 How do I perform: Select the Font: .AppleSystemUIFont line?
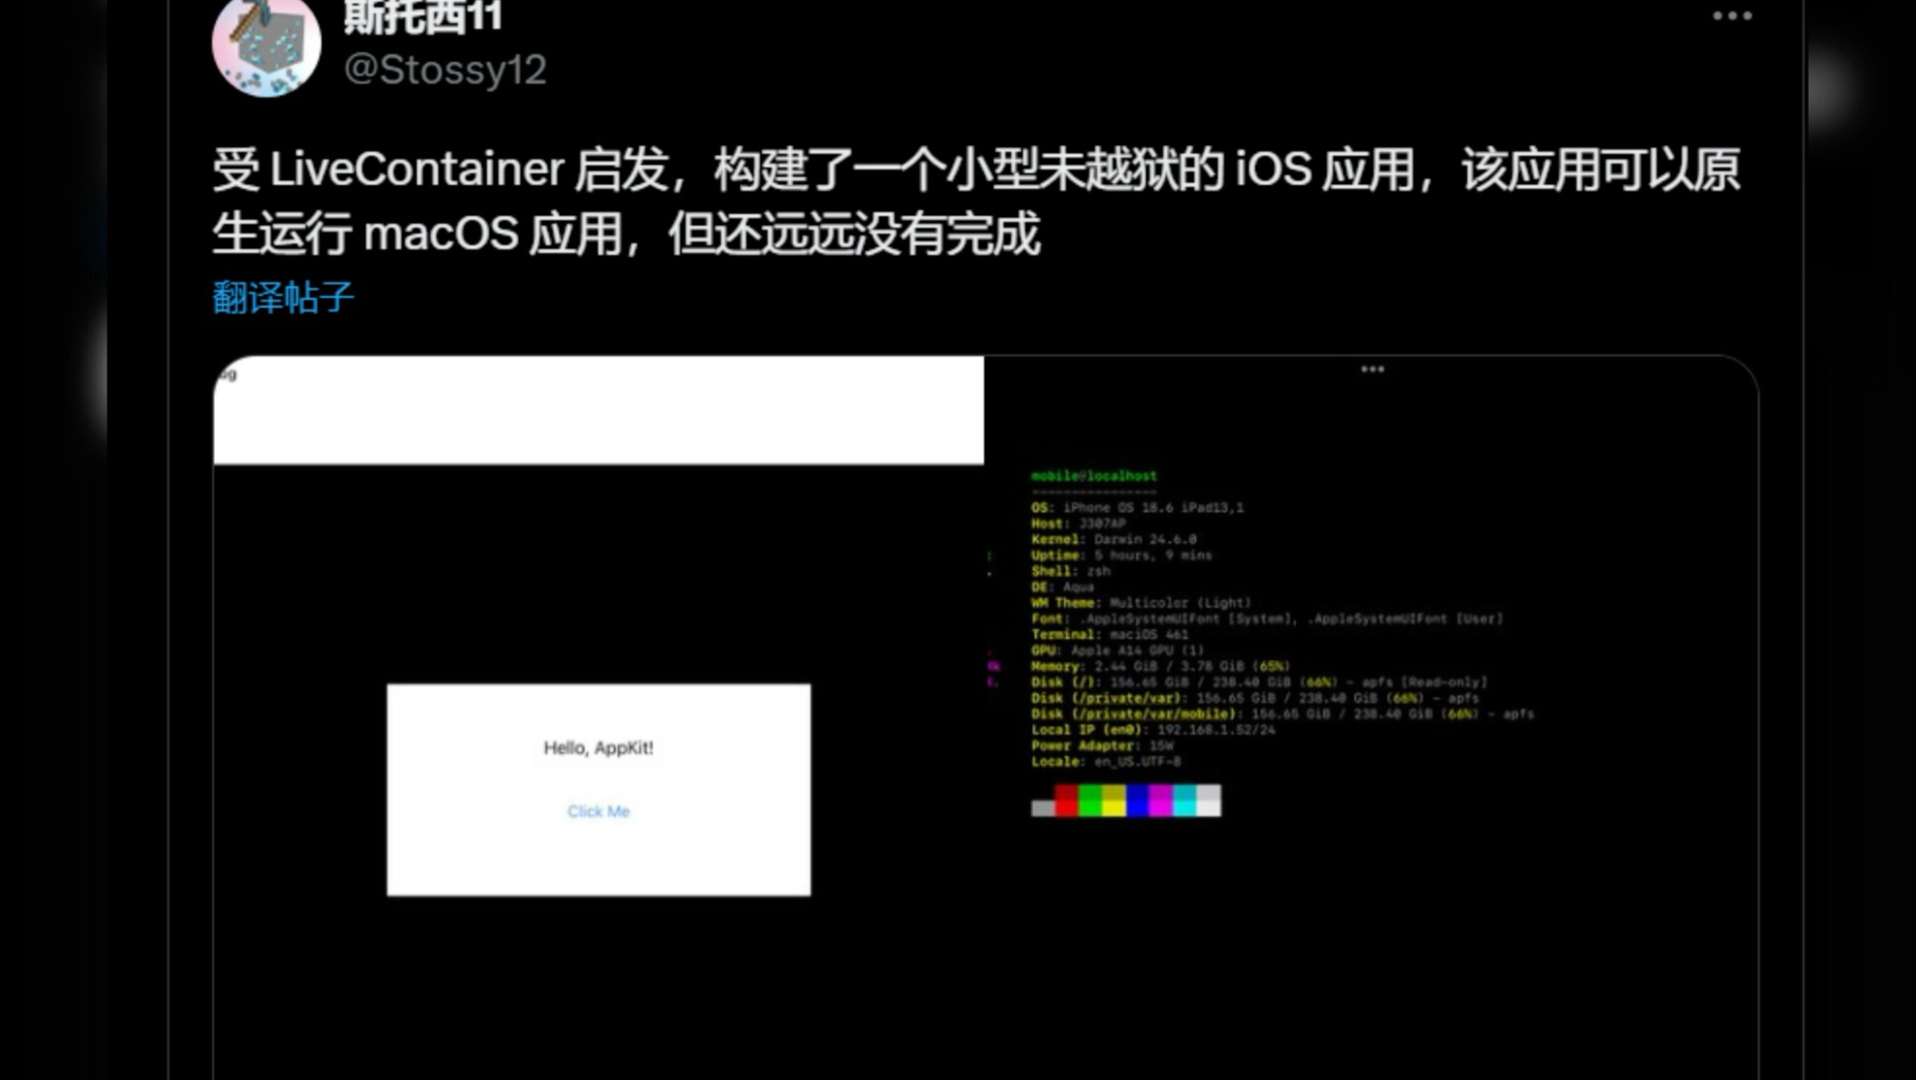click(x=1267, y=619)
